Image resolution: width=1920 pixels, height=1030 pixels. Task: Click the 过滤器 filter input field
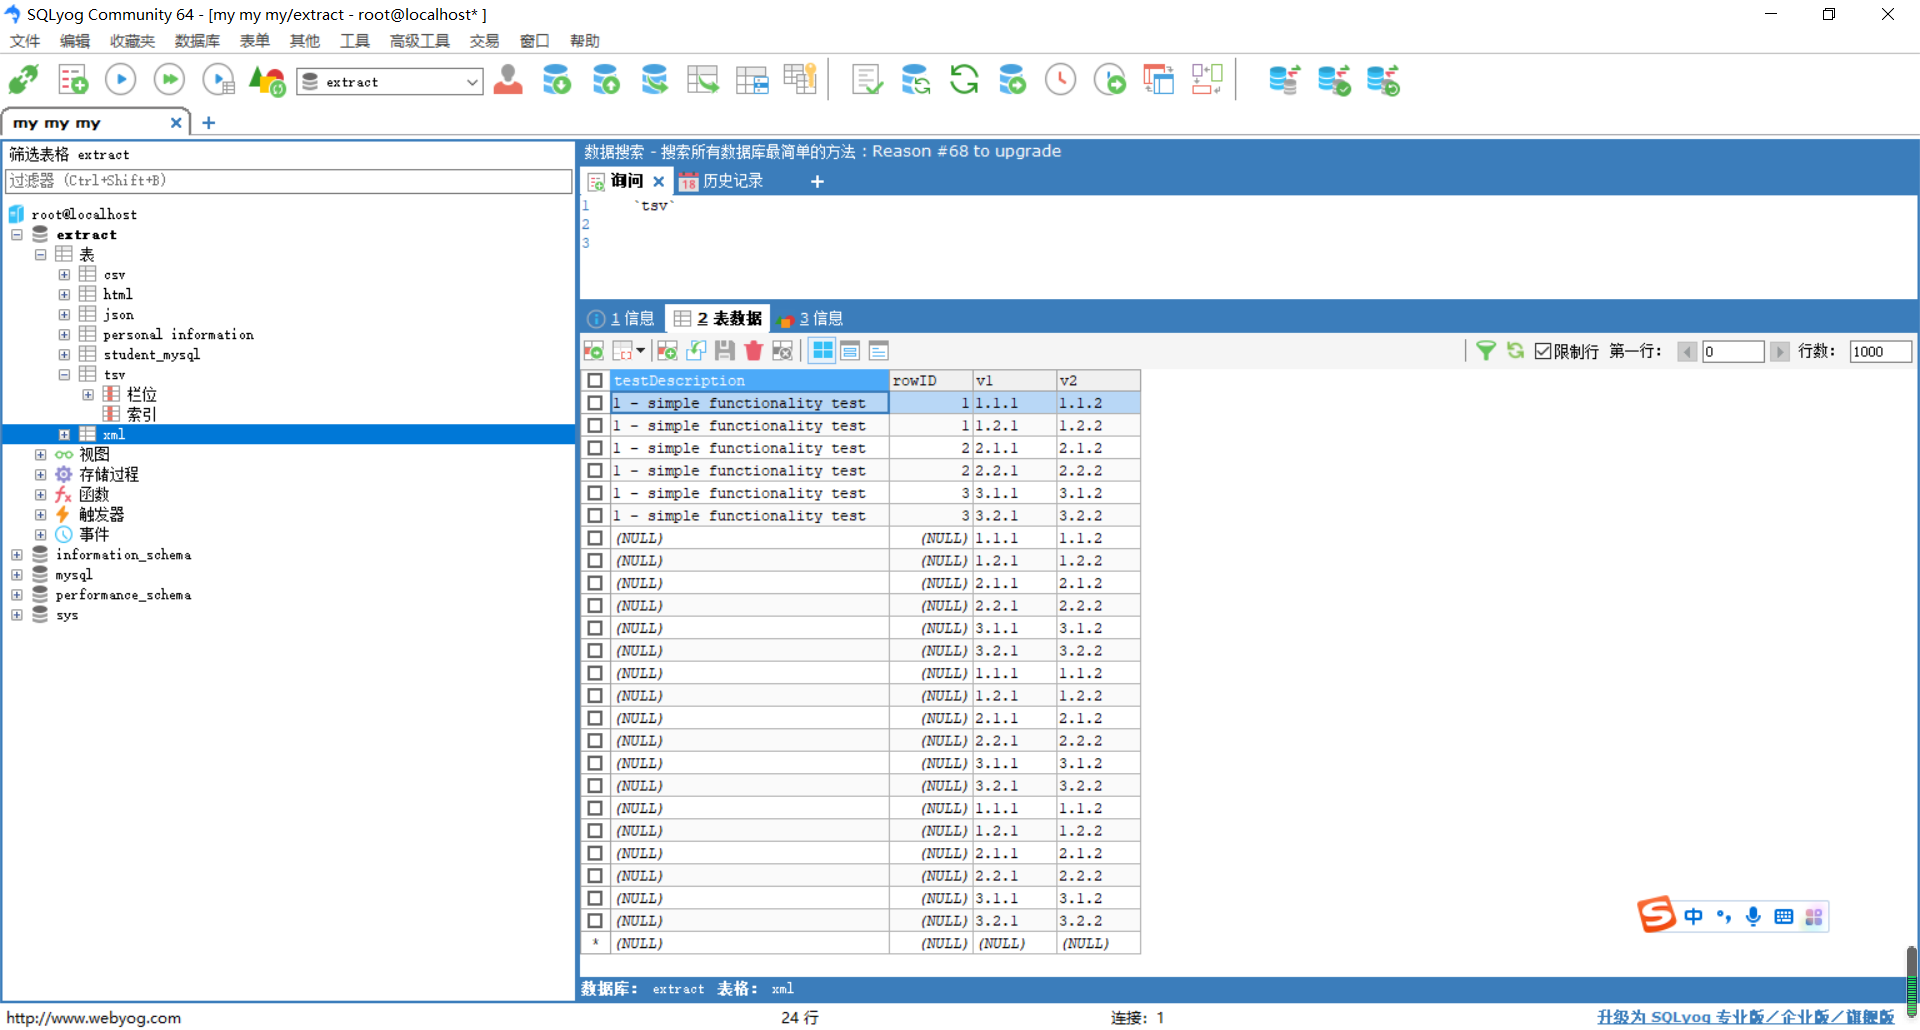pos(289,181)
